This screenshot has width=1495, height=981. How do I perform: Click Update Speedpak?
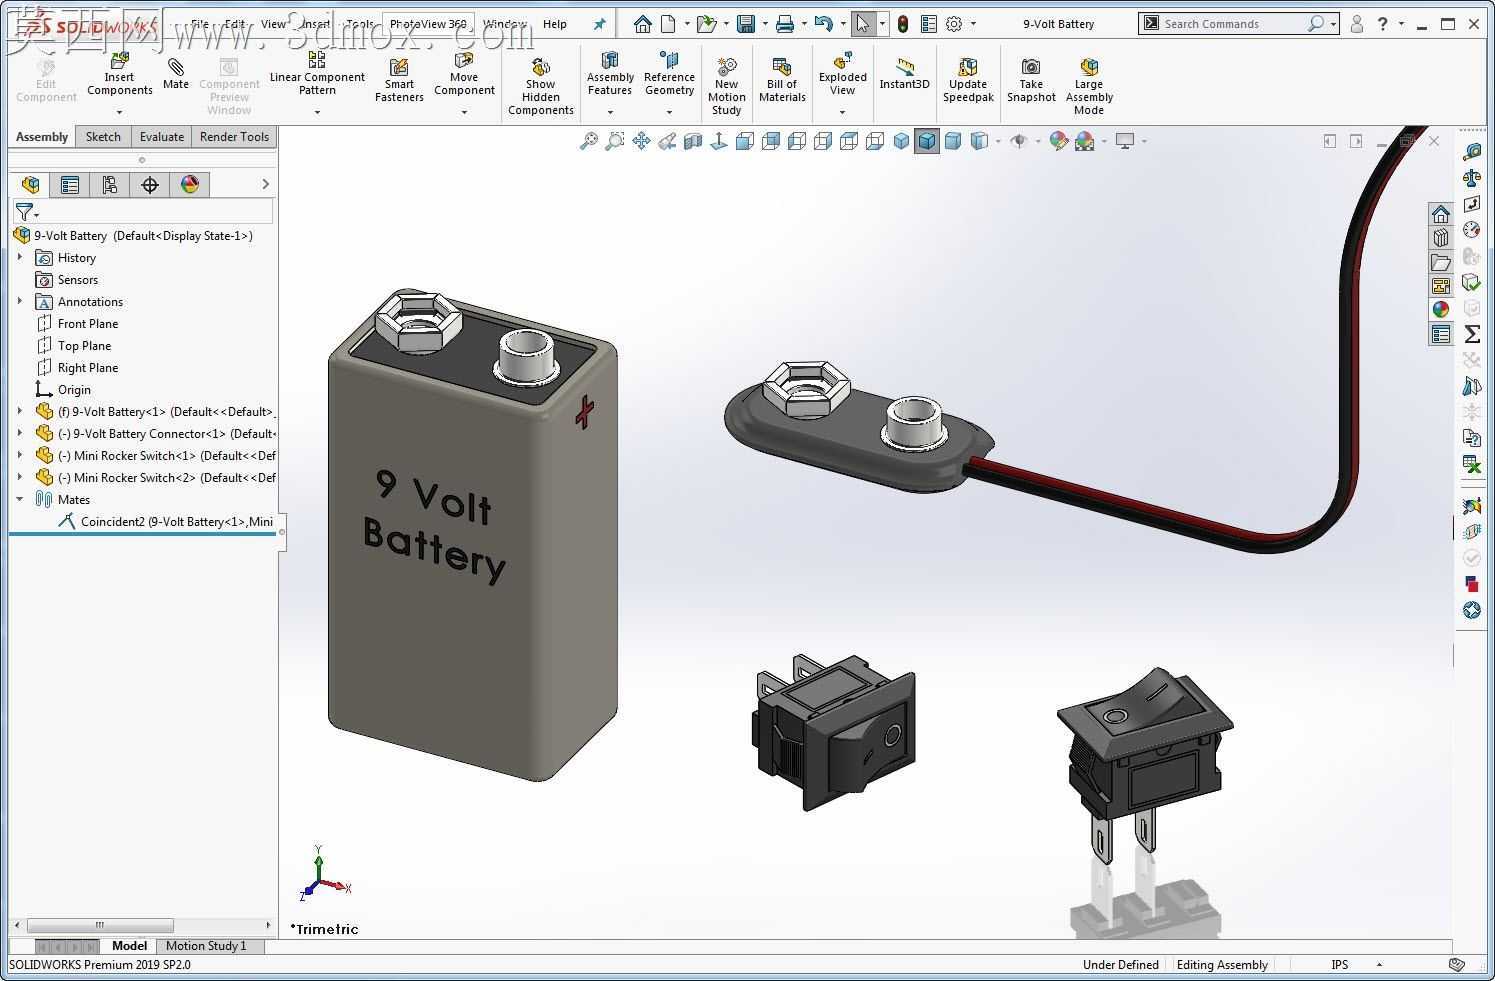pyautogui.click(x=968, y=80)
